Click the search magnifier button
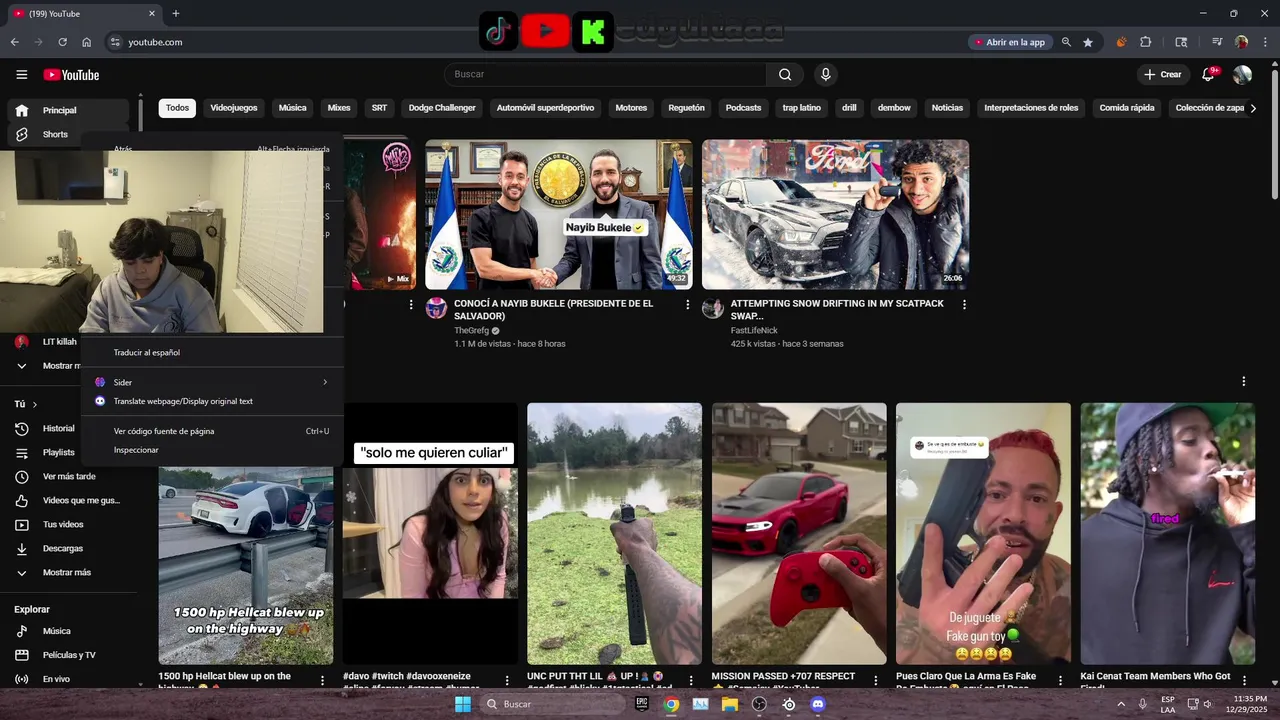1280x720 pixels. [785, 74]
